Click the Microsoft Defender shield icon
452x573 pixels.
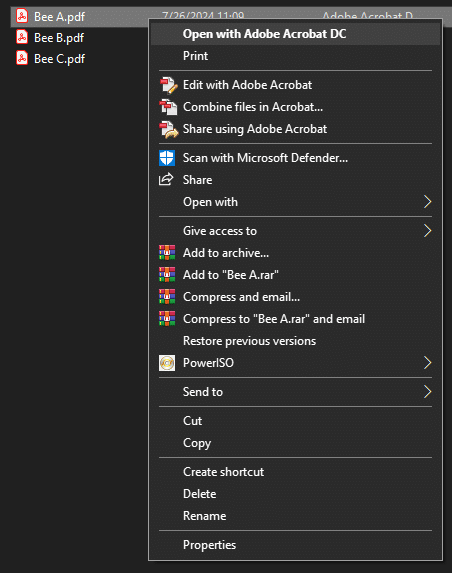[167, 158]
